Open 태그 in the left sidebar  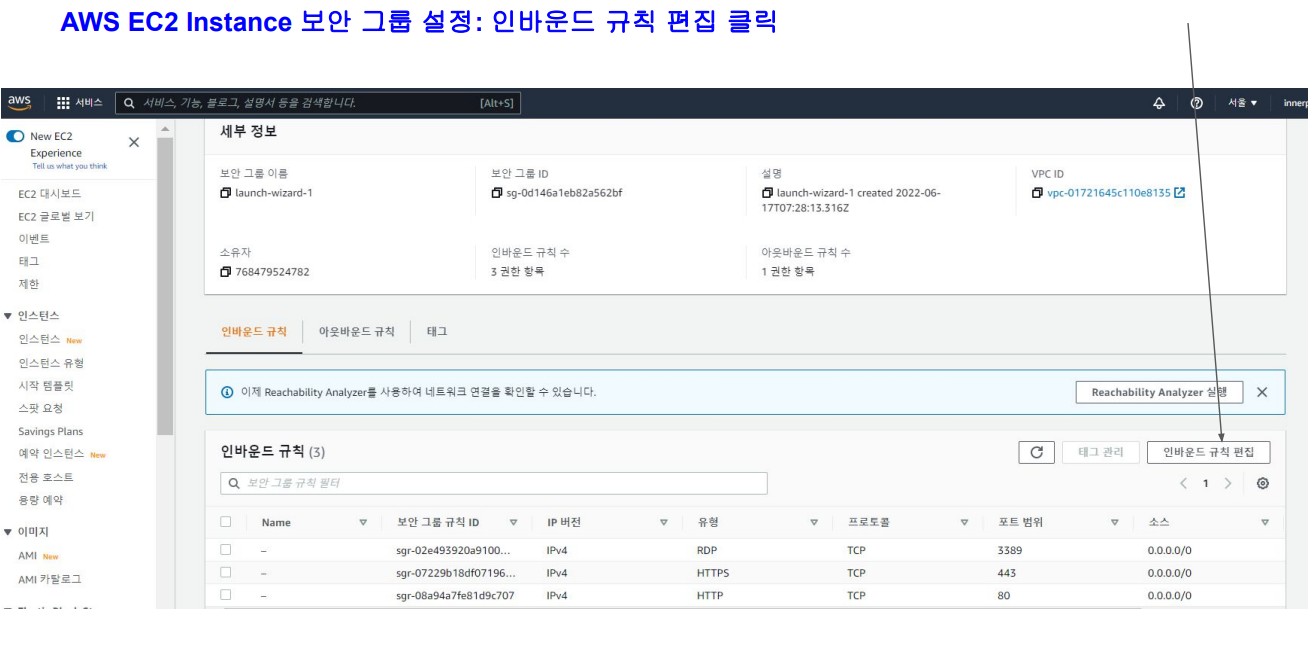(x=28, y=261)
